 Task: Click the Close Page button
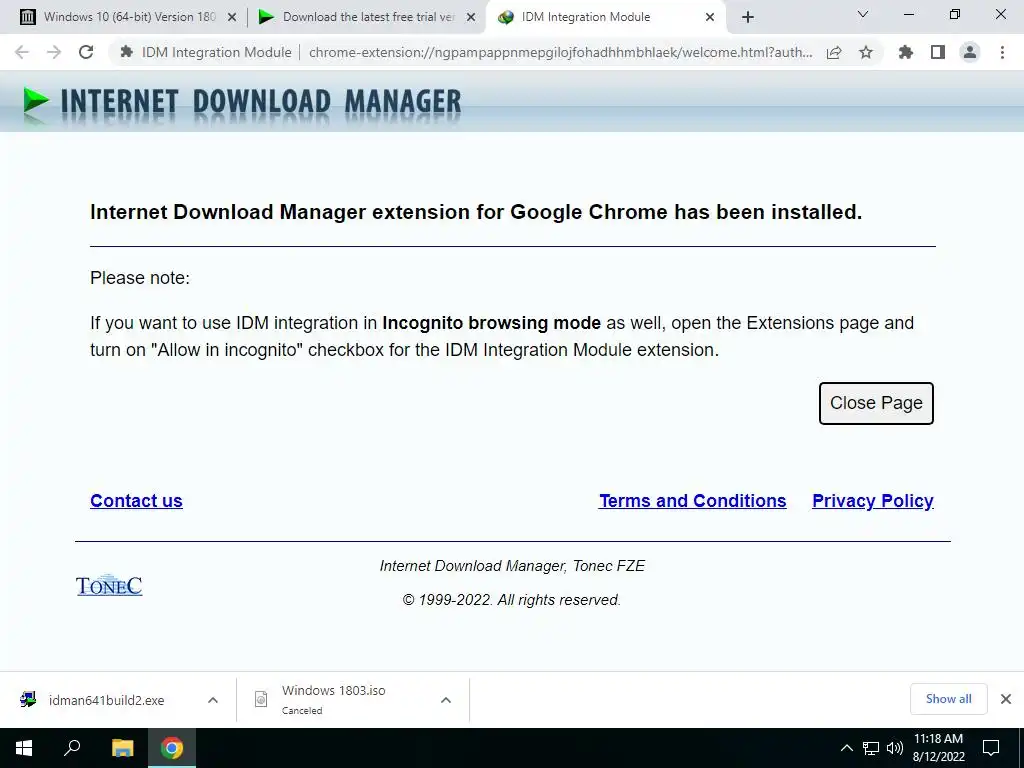click(876, 403)
